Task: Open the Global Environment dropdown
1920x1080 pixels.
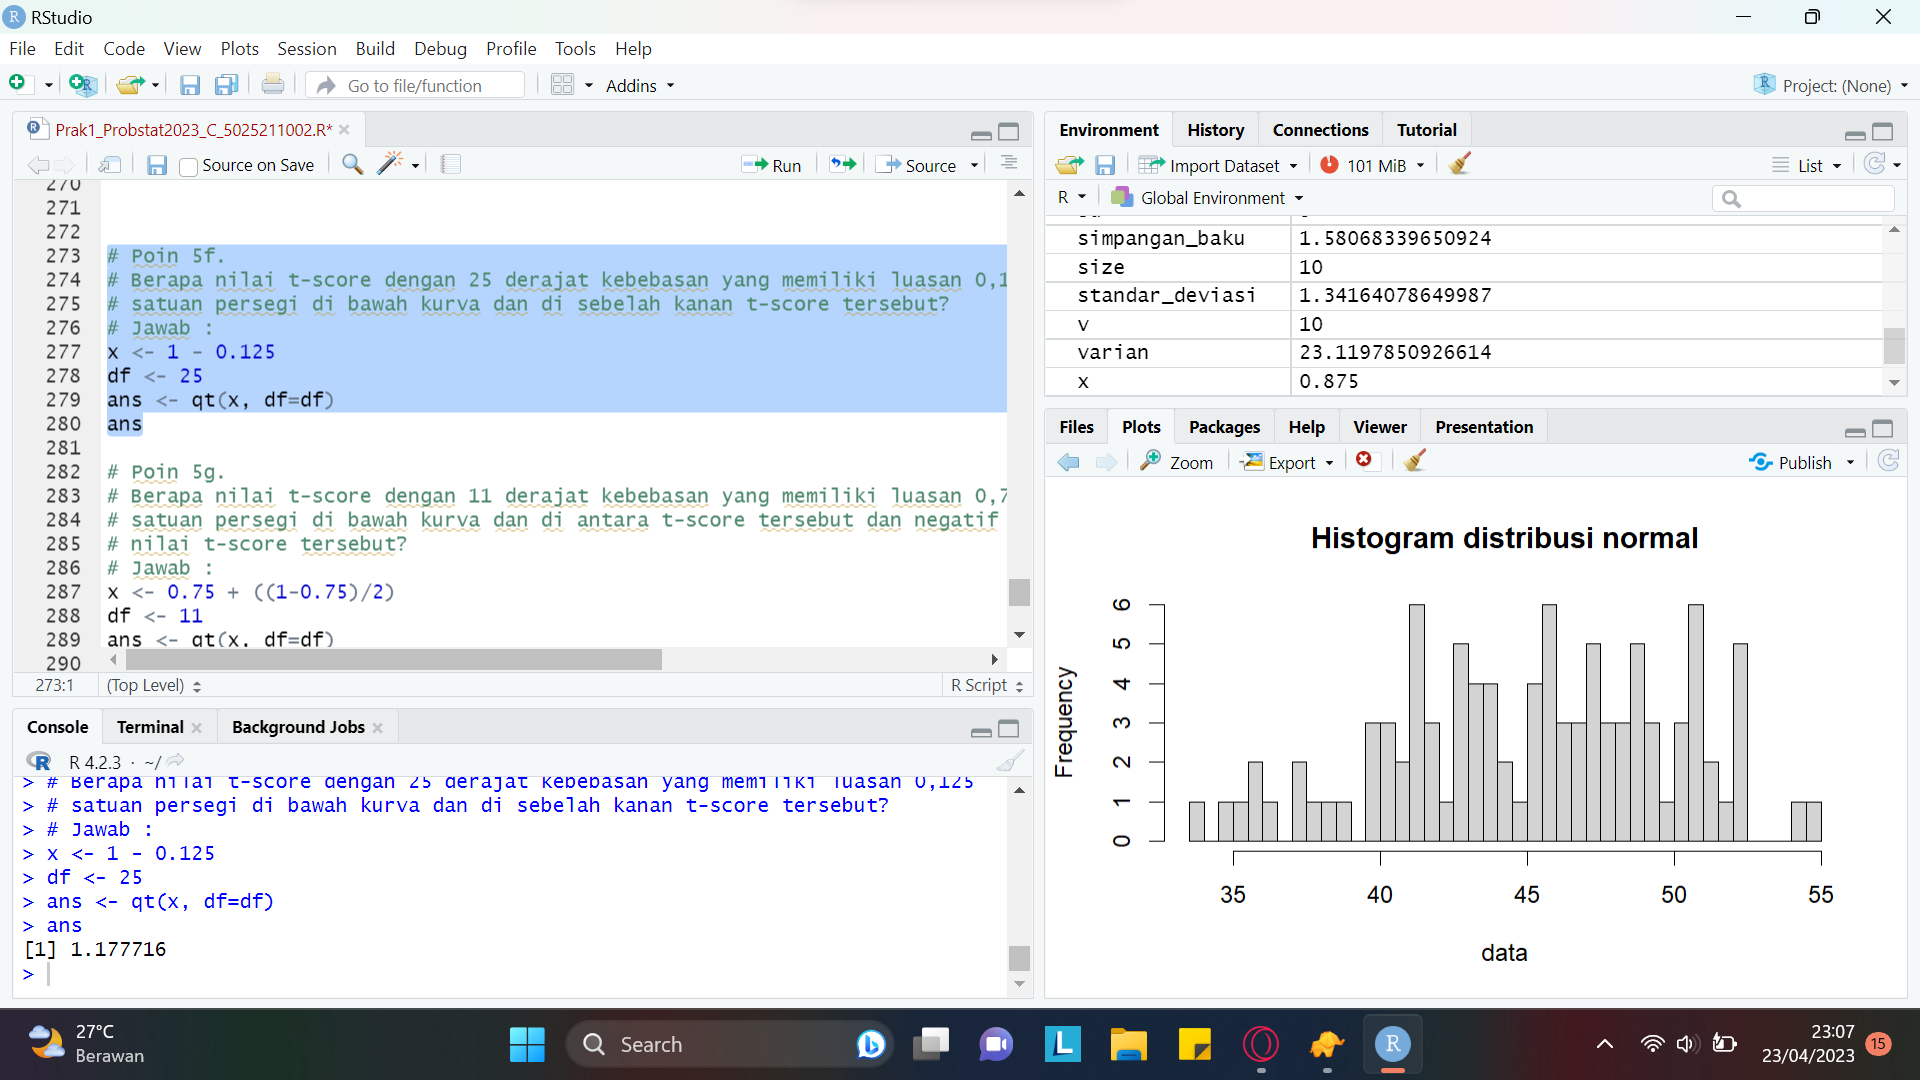Action: pos(1206,197)
